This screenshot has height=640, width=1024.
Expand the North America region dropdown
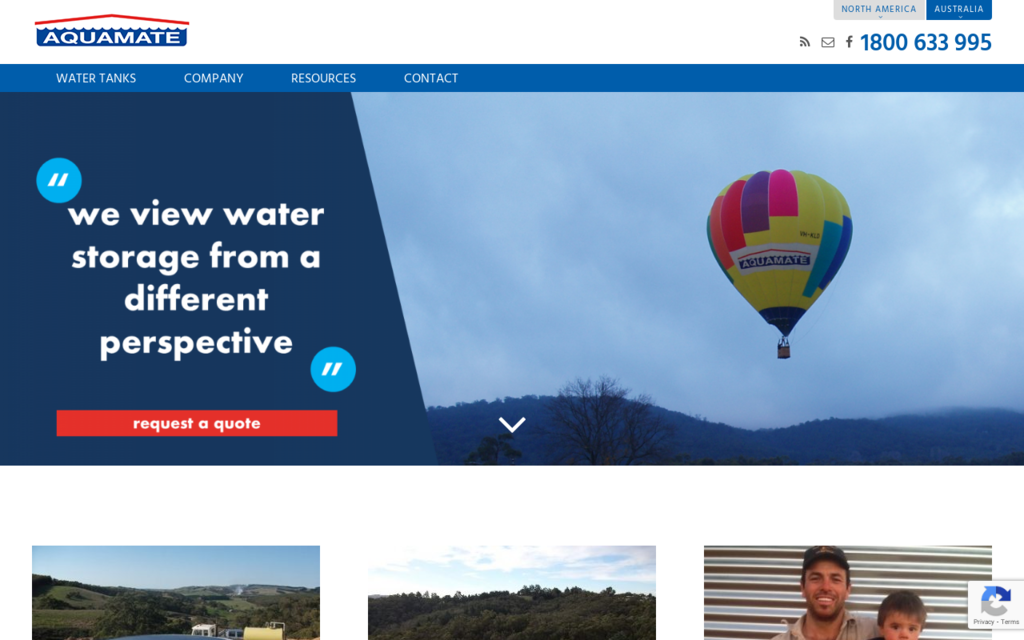point(879,10)
